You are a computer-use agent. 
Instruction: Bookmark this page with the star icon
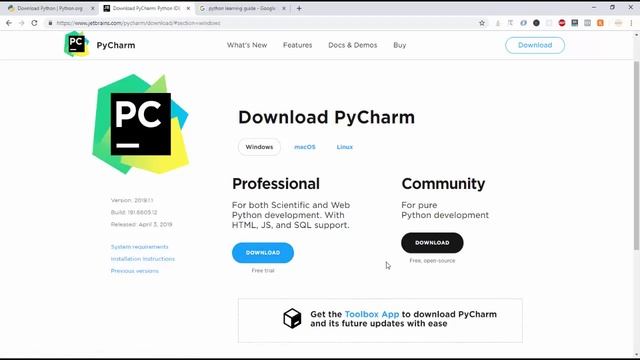(482, 23)
